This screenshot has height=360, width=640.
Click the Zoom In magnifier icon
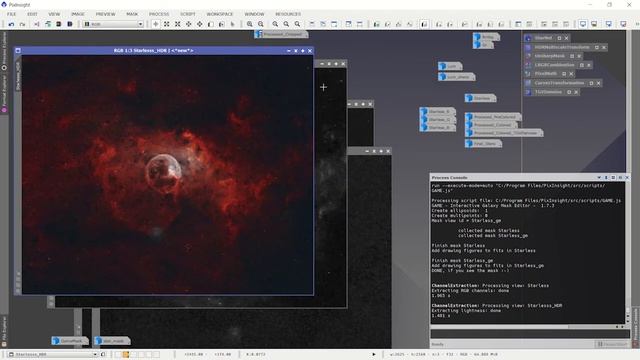point(250,24)
